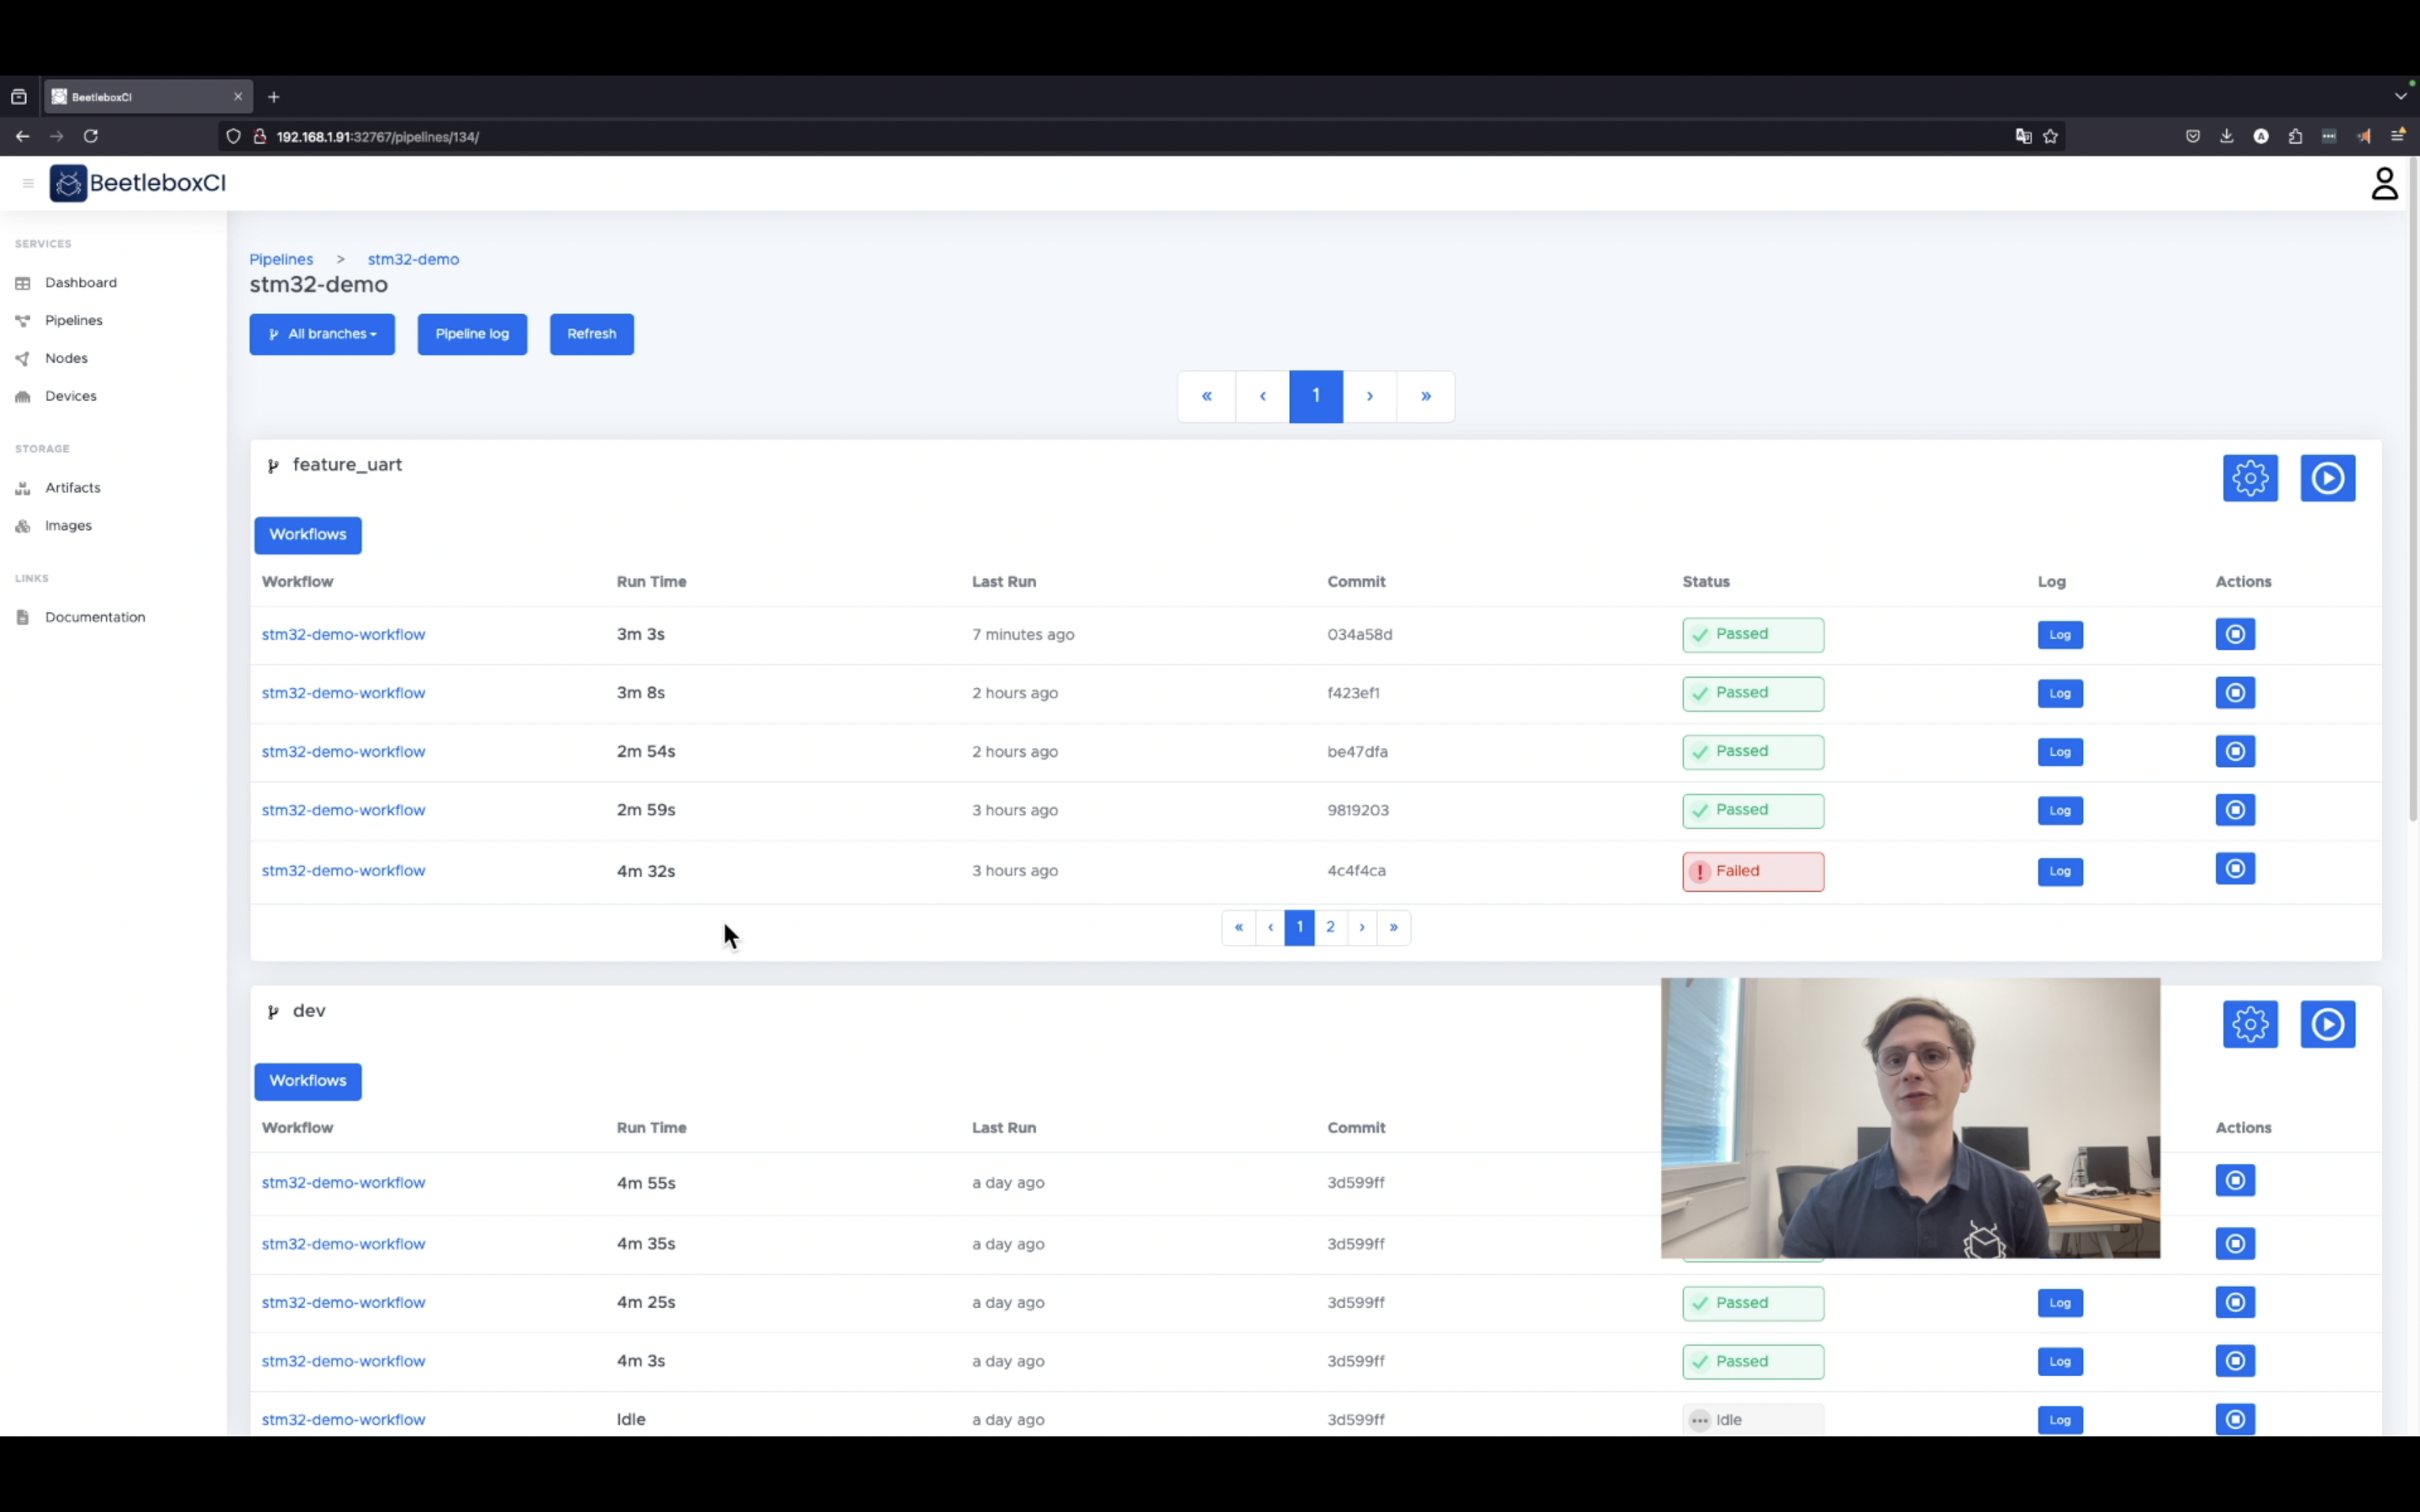Stop the 034a58d workflow run
Image resolution: width=2420 pixels, height=1512 pixels.
2234,634
